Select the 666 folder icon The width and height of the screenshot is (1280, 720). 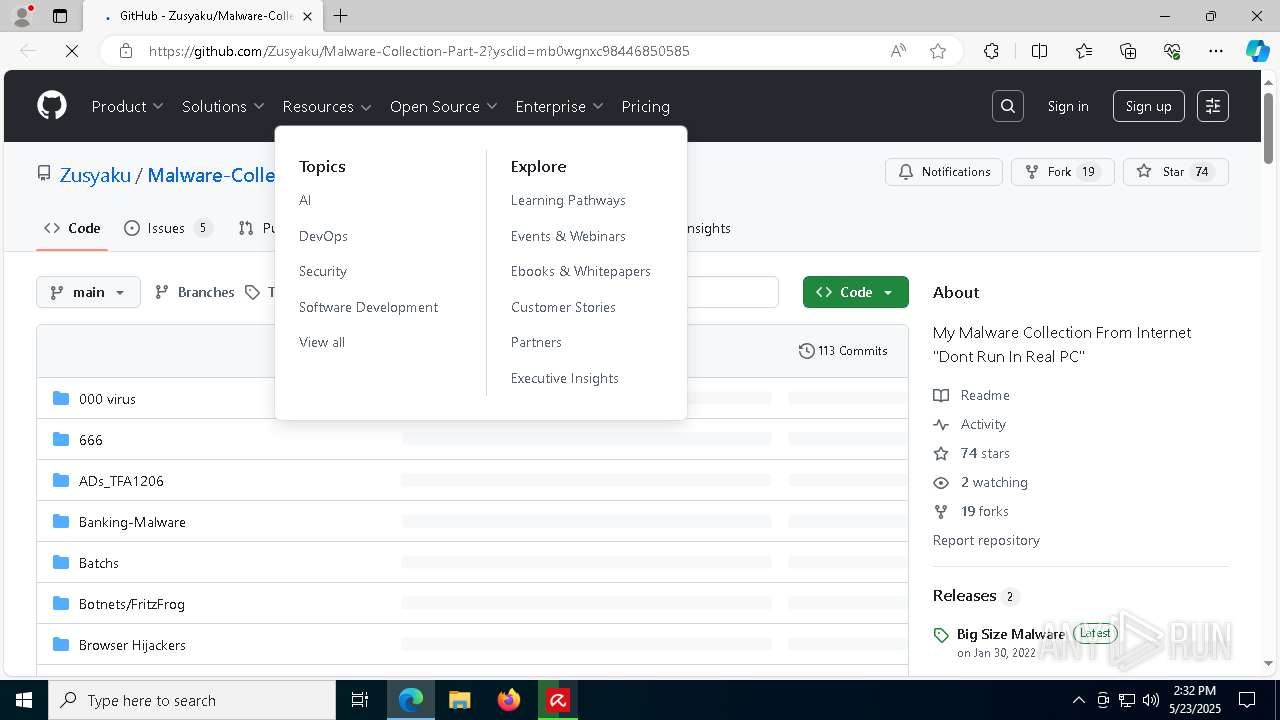pos(61,439)
